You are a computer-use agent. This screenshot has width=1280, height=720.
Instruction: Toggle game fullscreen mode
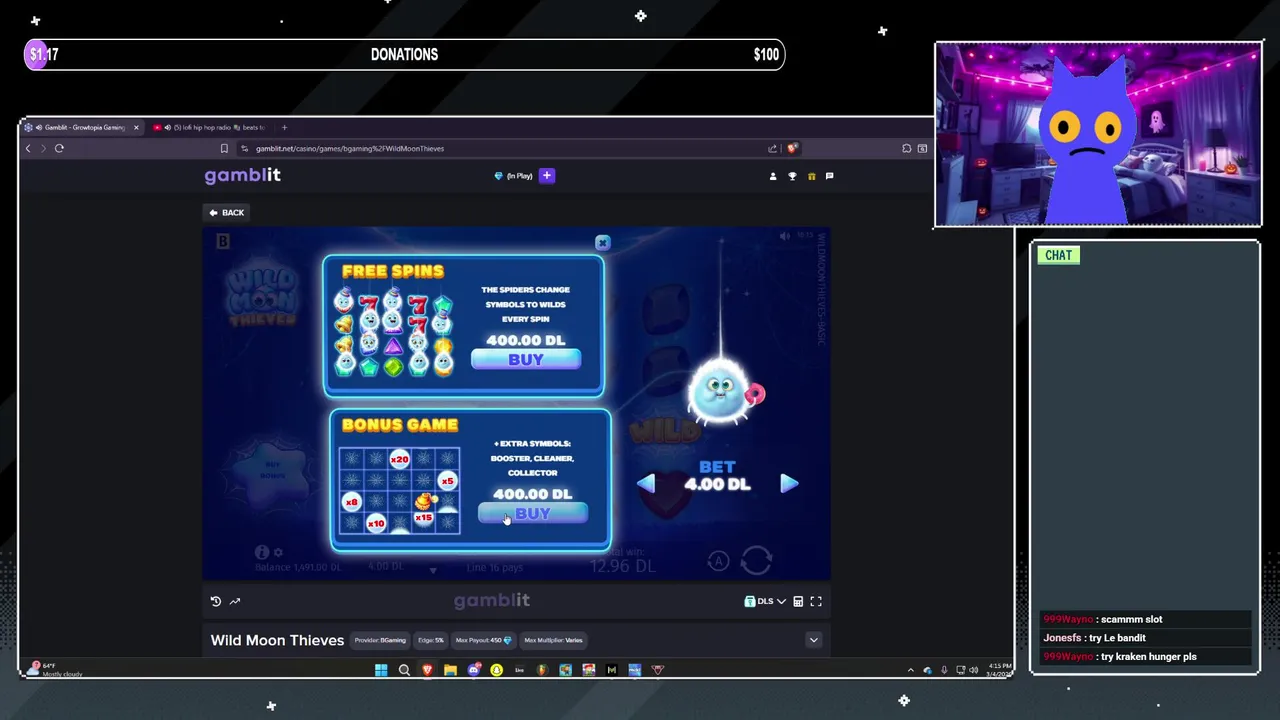click(816, 601)
